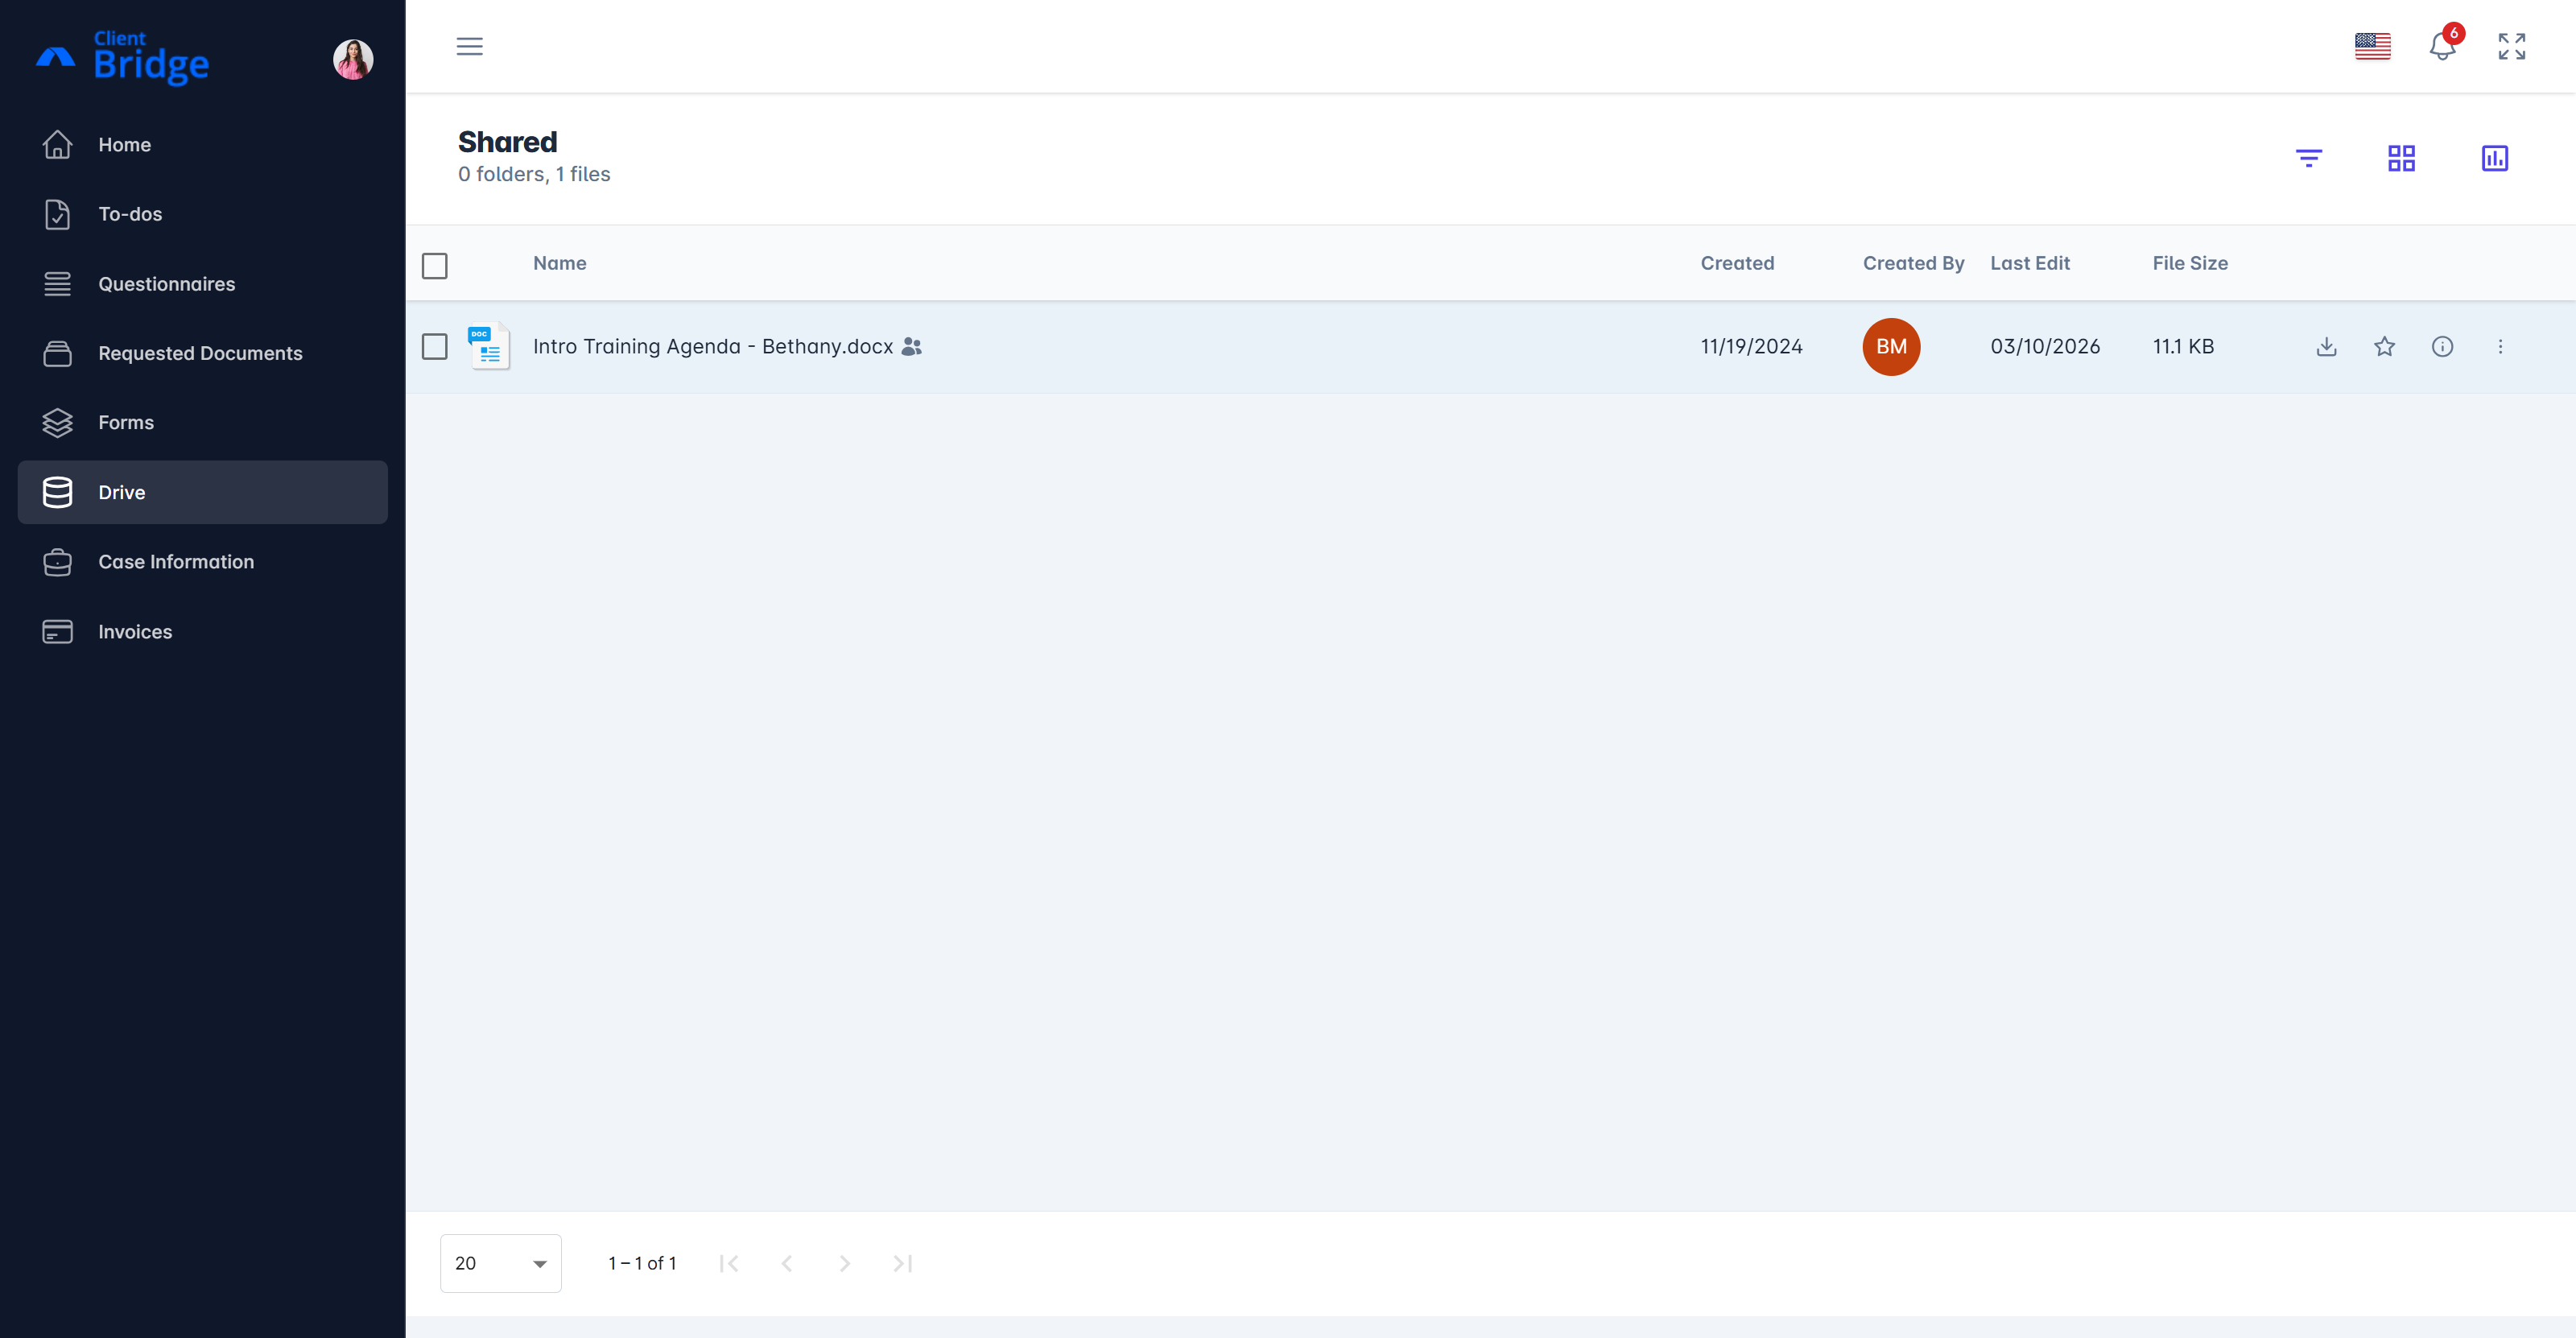Open Intro Training Agenda - Bethany.docx
Image resolution: width=2576 pixels, height=1338 pixels.
click(712, 346)
